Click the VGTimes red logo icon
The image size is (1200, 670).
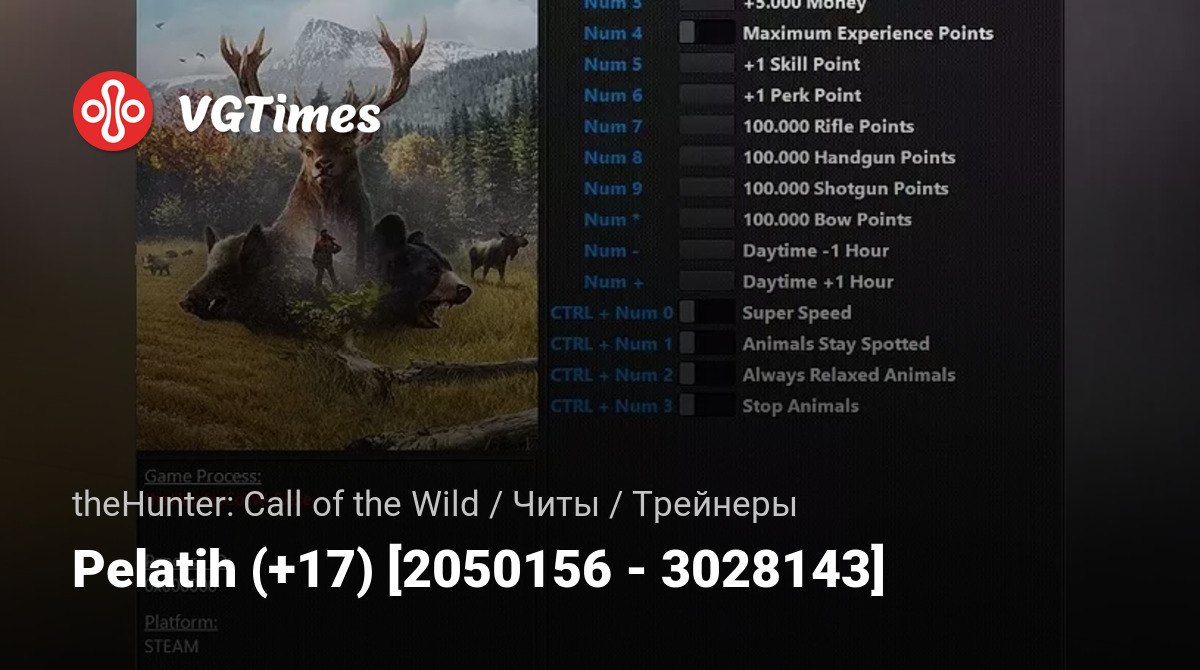coord(113,111)
